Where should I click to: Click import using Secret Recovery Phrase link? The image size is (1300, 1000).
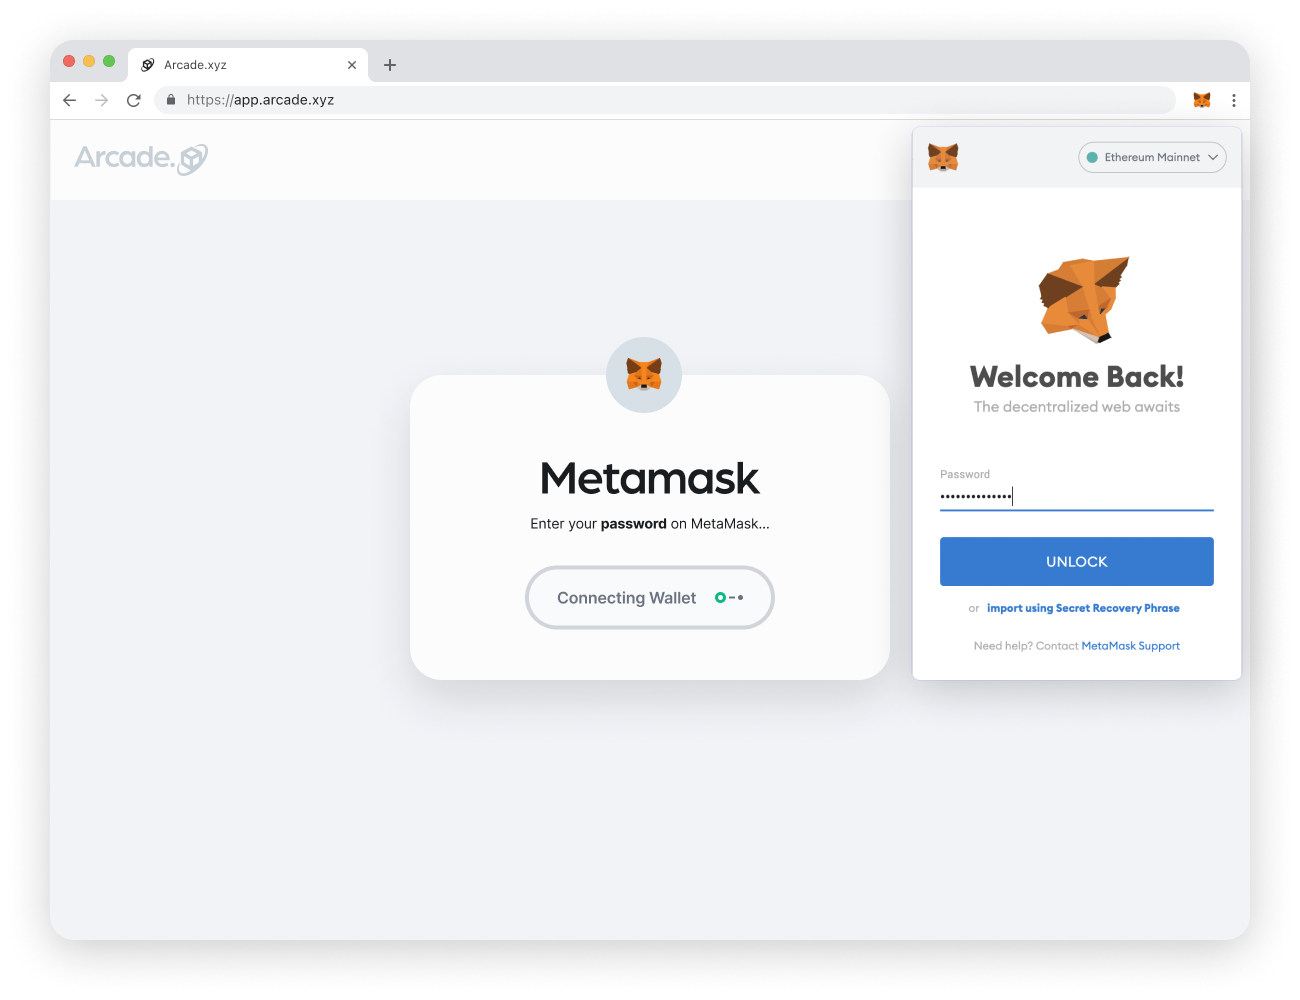pos(1083,608)
